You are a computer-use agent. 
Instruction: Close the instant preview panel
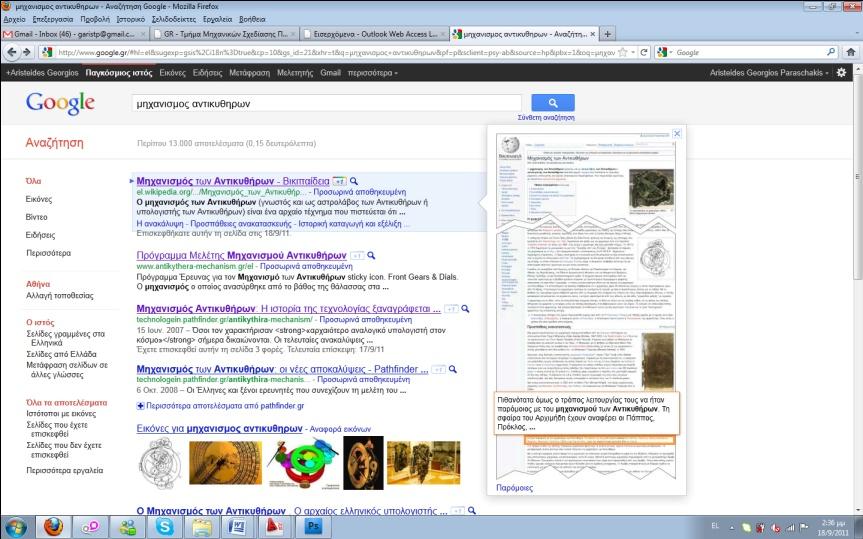click(x=677, y=133)
